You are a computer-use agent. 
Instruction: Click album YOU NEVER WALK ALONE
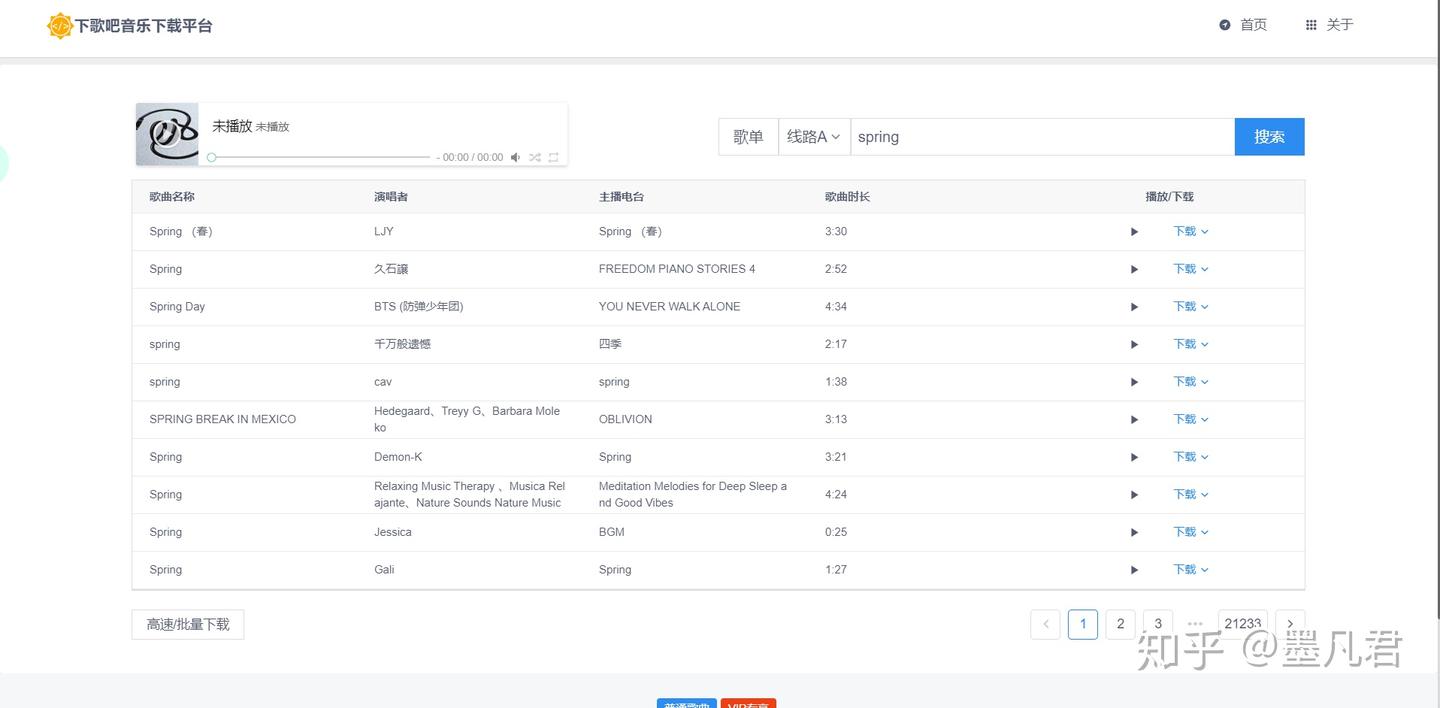coord(670,307)
